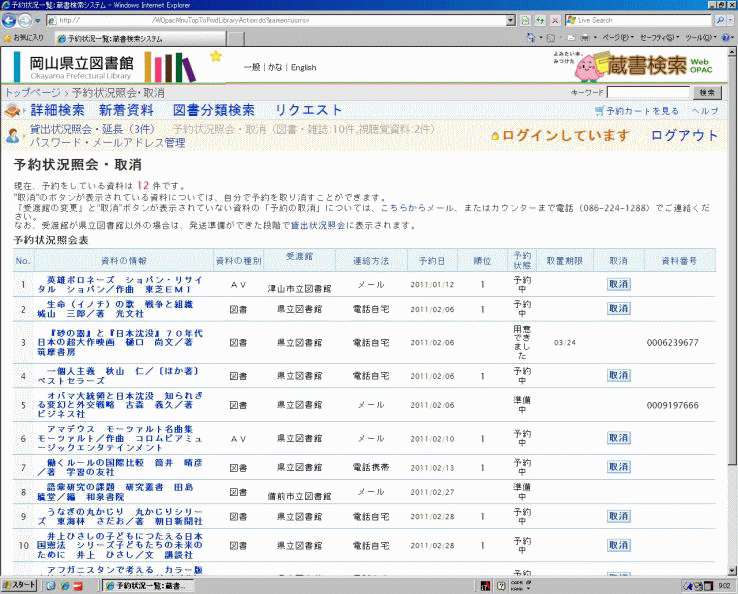
Task: Cancel reservation for 働くルールの国際比較 row
Action: click(x=618, y=466)
